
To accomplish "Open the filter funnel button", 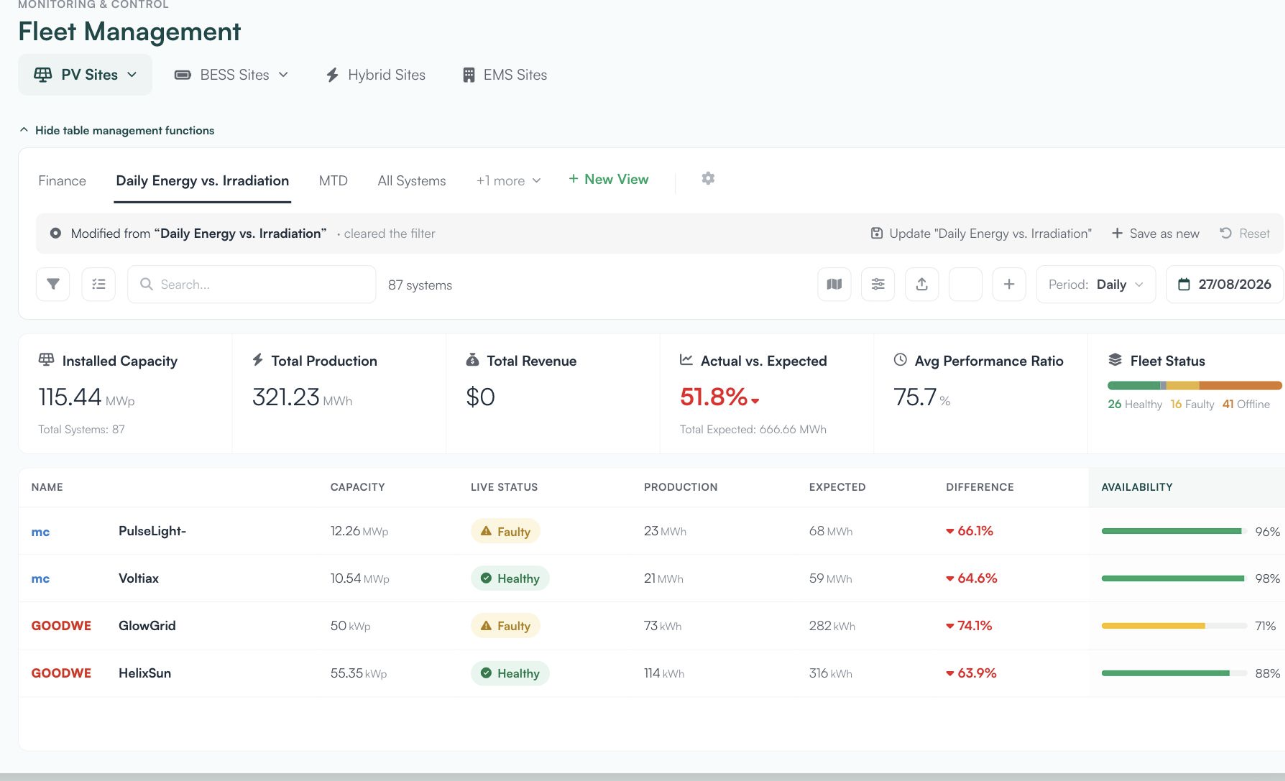I will tap(53, 284).
